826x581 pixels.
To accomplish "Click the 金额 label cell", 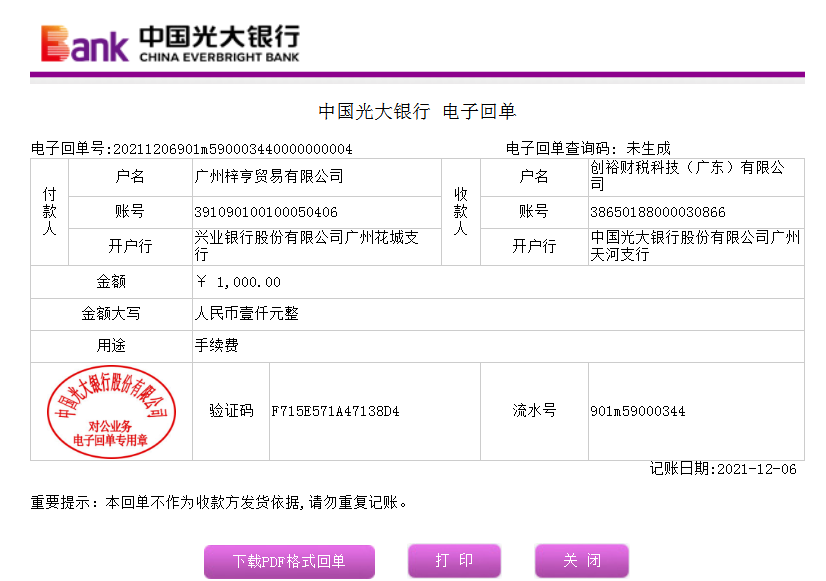I will point(111,282).
